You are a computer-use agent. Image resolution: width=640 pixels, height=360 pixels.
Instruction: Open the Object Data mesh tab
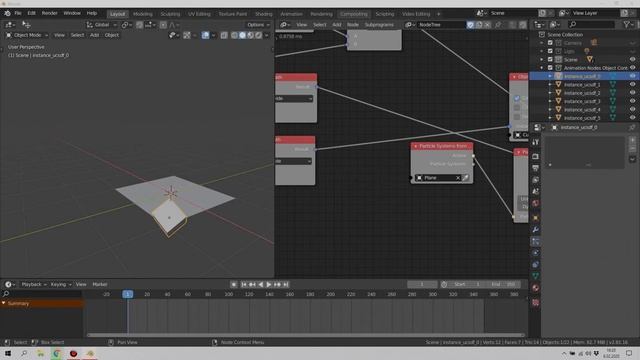(x=536, y=276)
